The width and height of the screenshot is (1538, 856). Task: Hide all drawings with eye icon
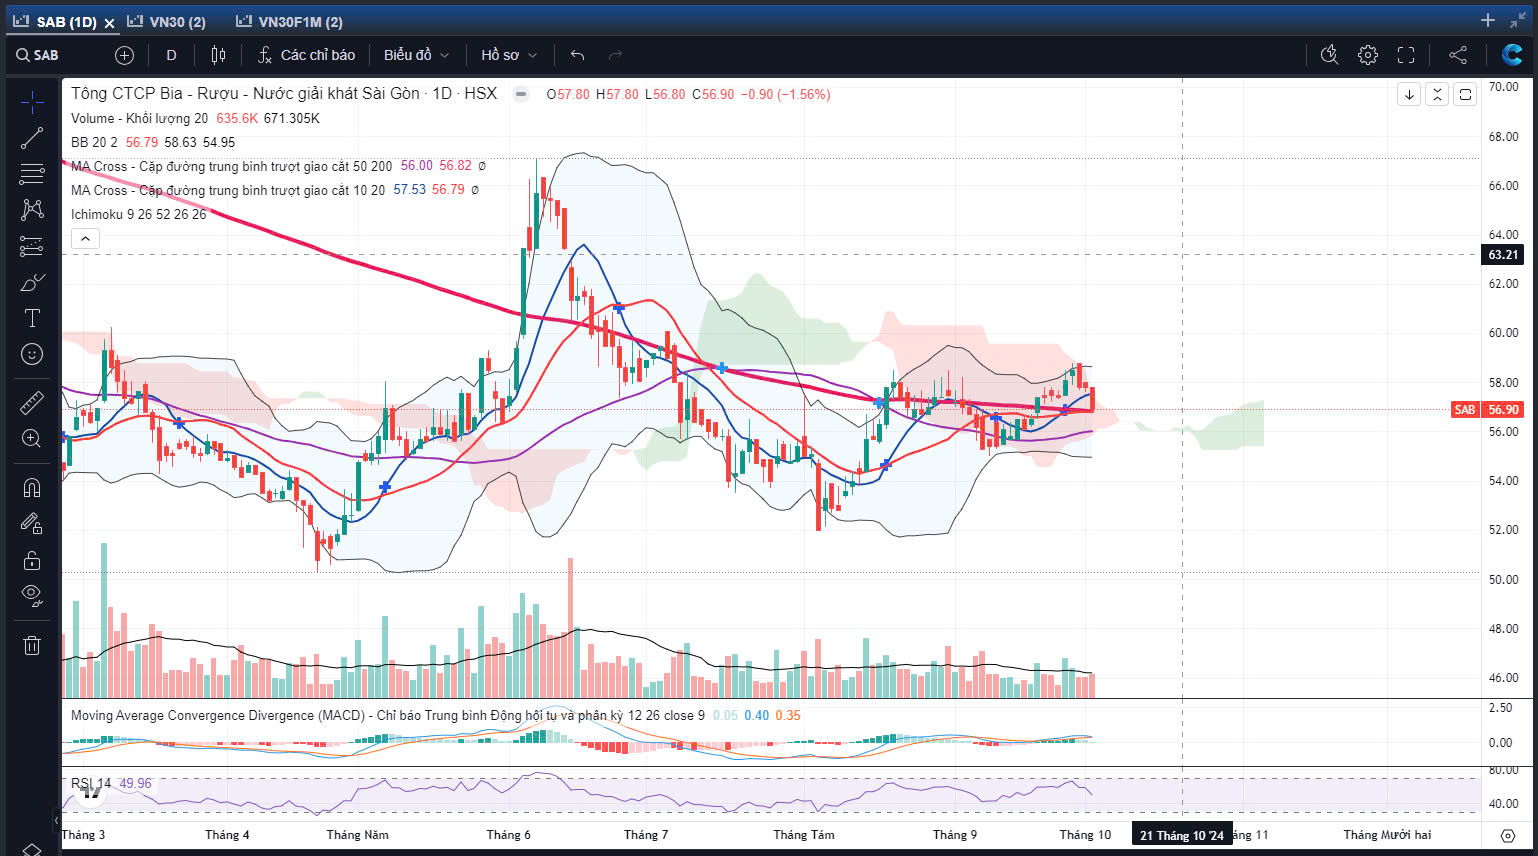pos(32,596)
